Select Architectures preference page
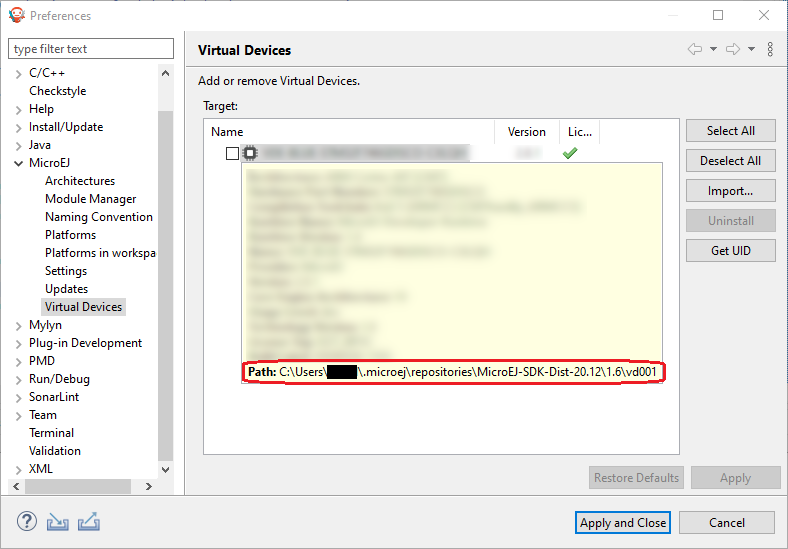 80,181
